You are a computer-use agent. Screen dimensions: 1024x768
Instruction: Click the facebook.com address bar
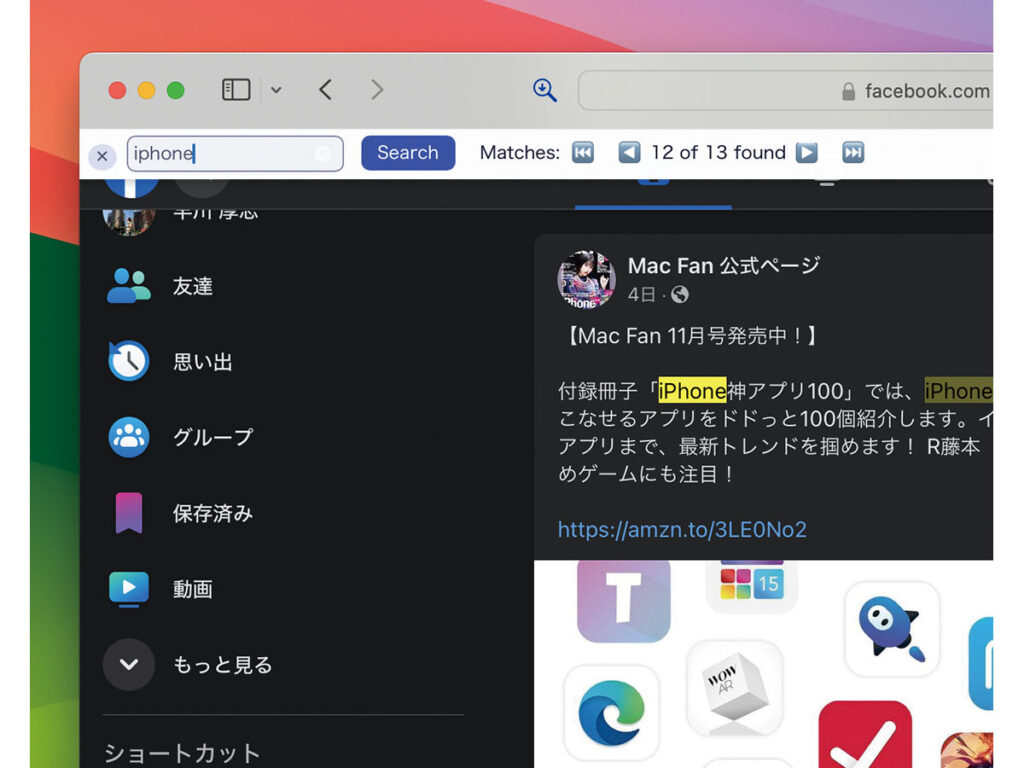[x=786, y=91]
